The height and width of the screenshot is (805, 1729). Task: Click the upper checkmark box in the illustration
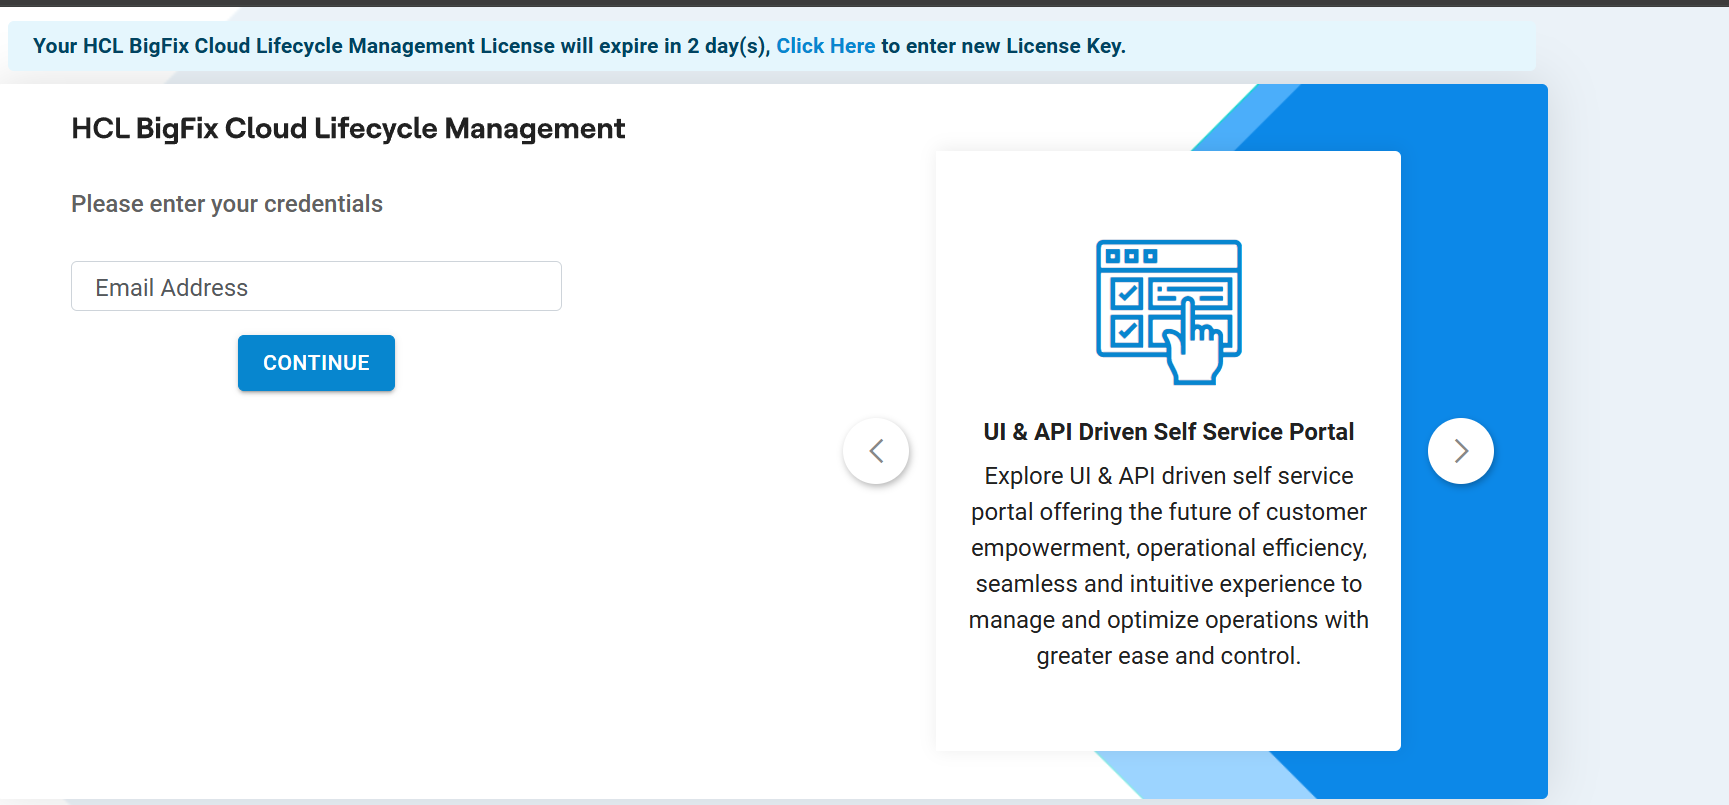pyautogui.click(x=1127, y=293)
